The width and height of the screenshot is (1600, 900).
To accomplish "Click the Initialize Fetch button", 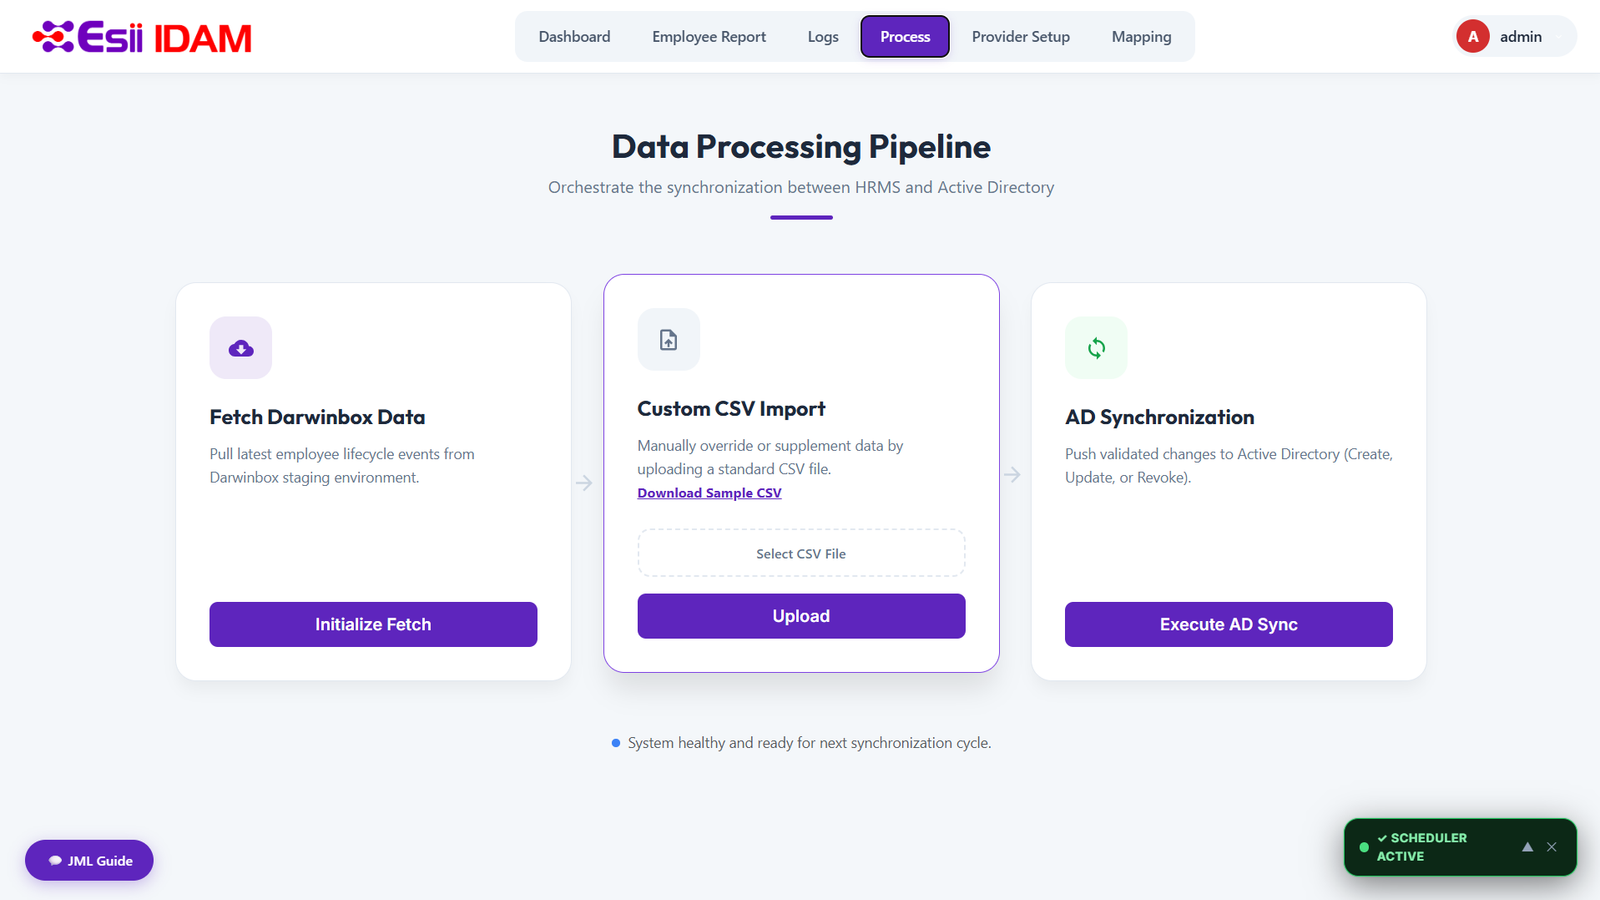I will point(373,624).
